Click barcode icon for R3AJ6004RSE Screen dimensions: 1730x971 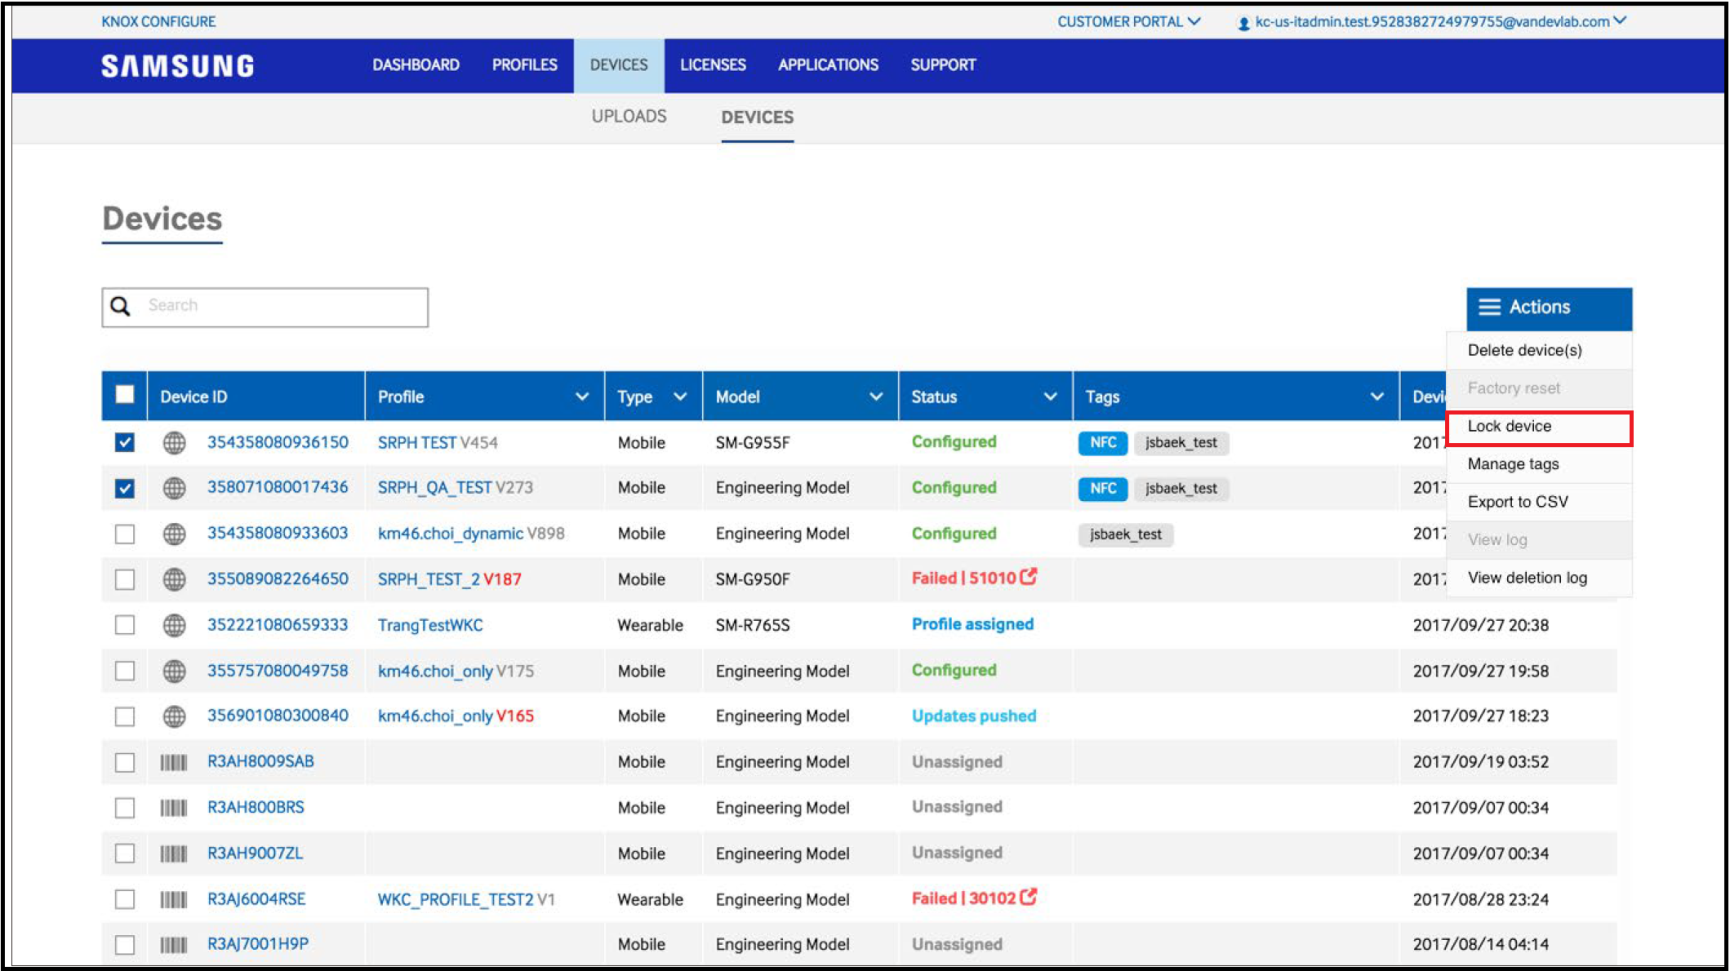(174, 900)
